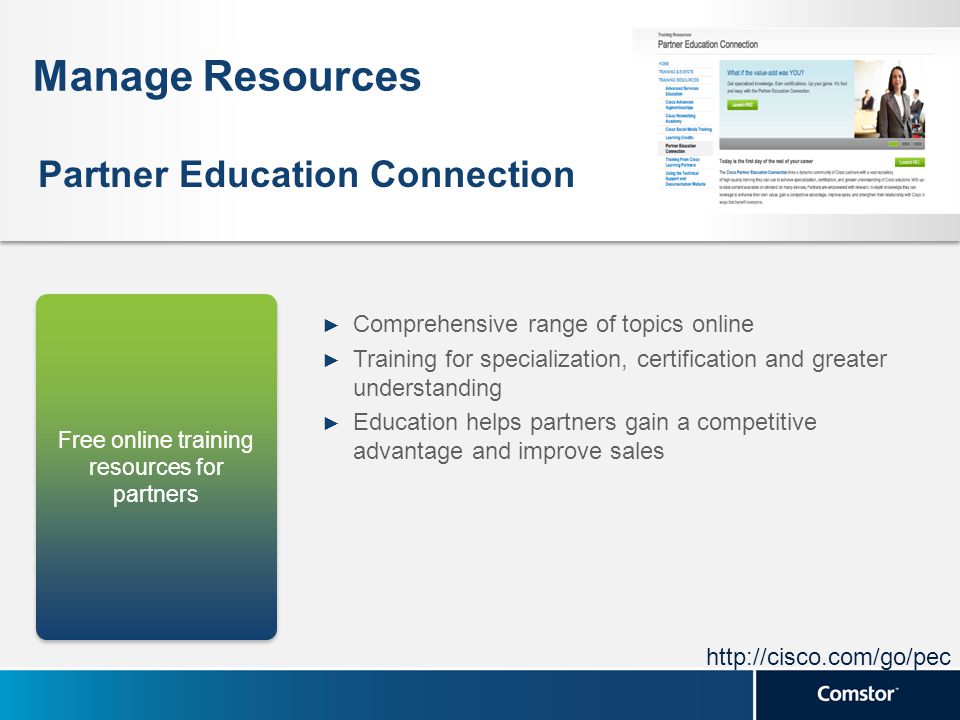Click the businesswoman photo in the banner
The image size is (960, 720).
click(889, 99)
